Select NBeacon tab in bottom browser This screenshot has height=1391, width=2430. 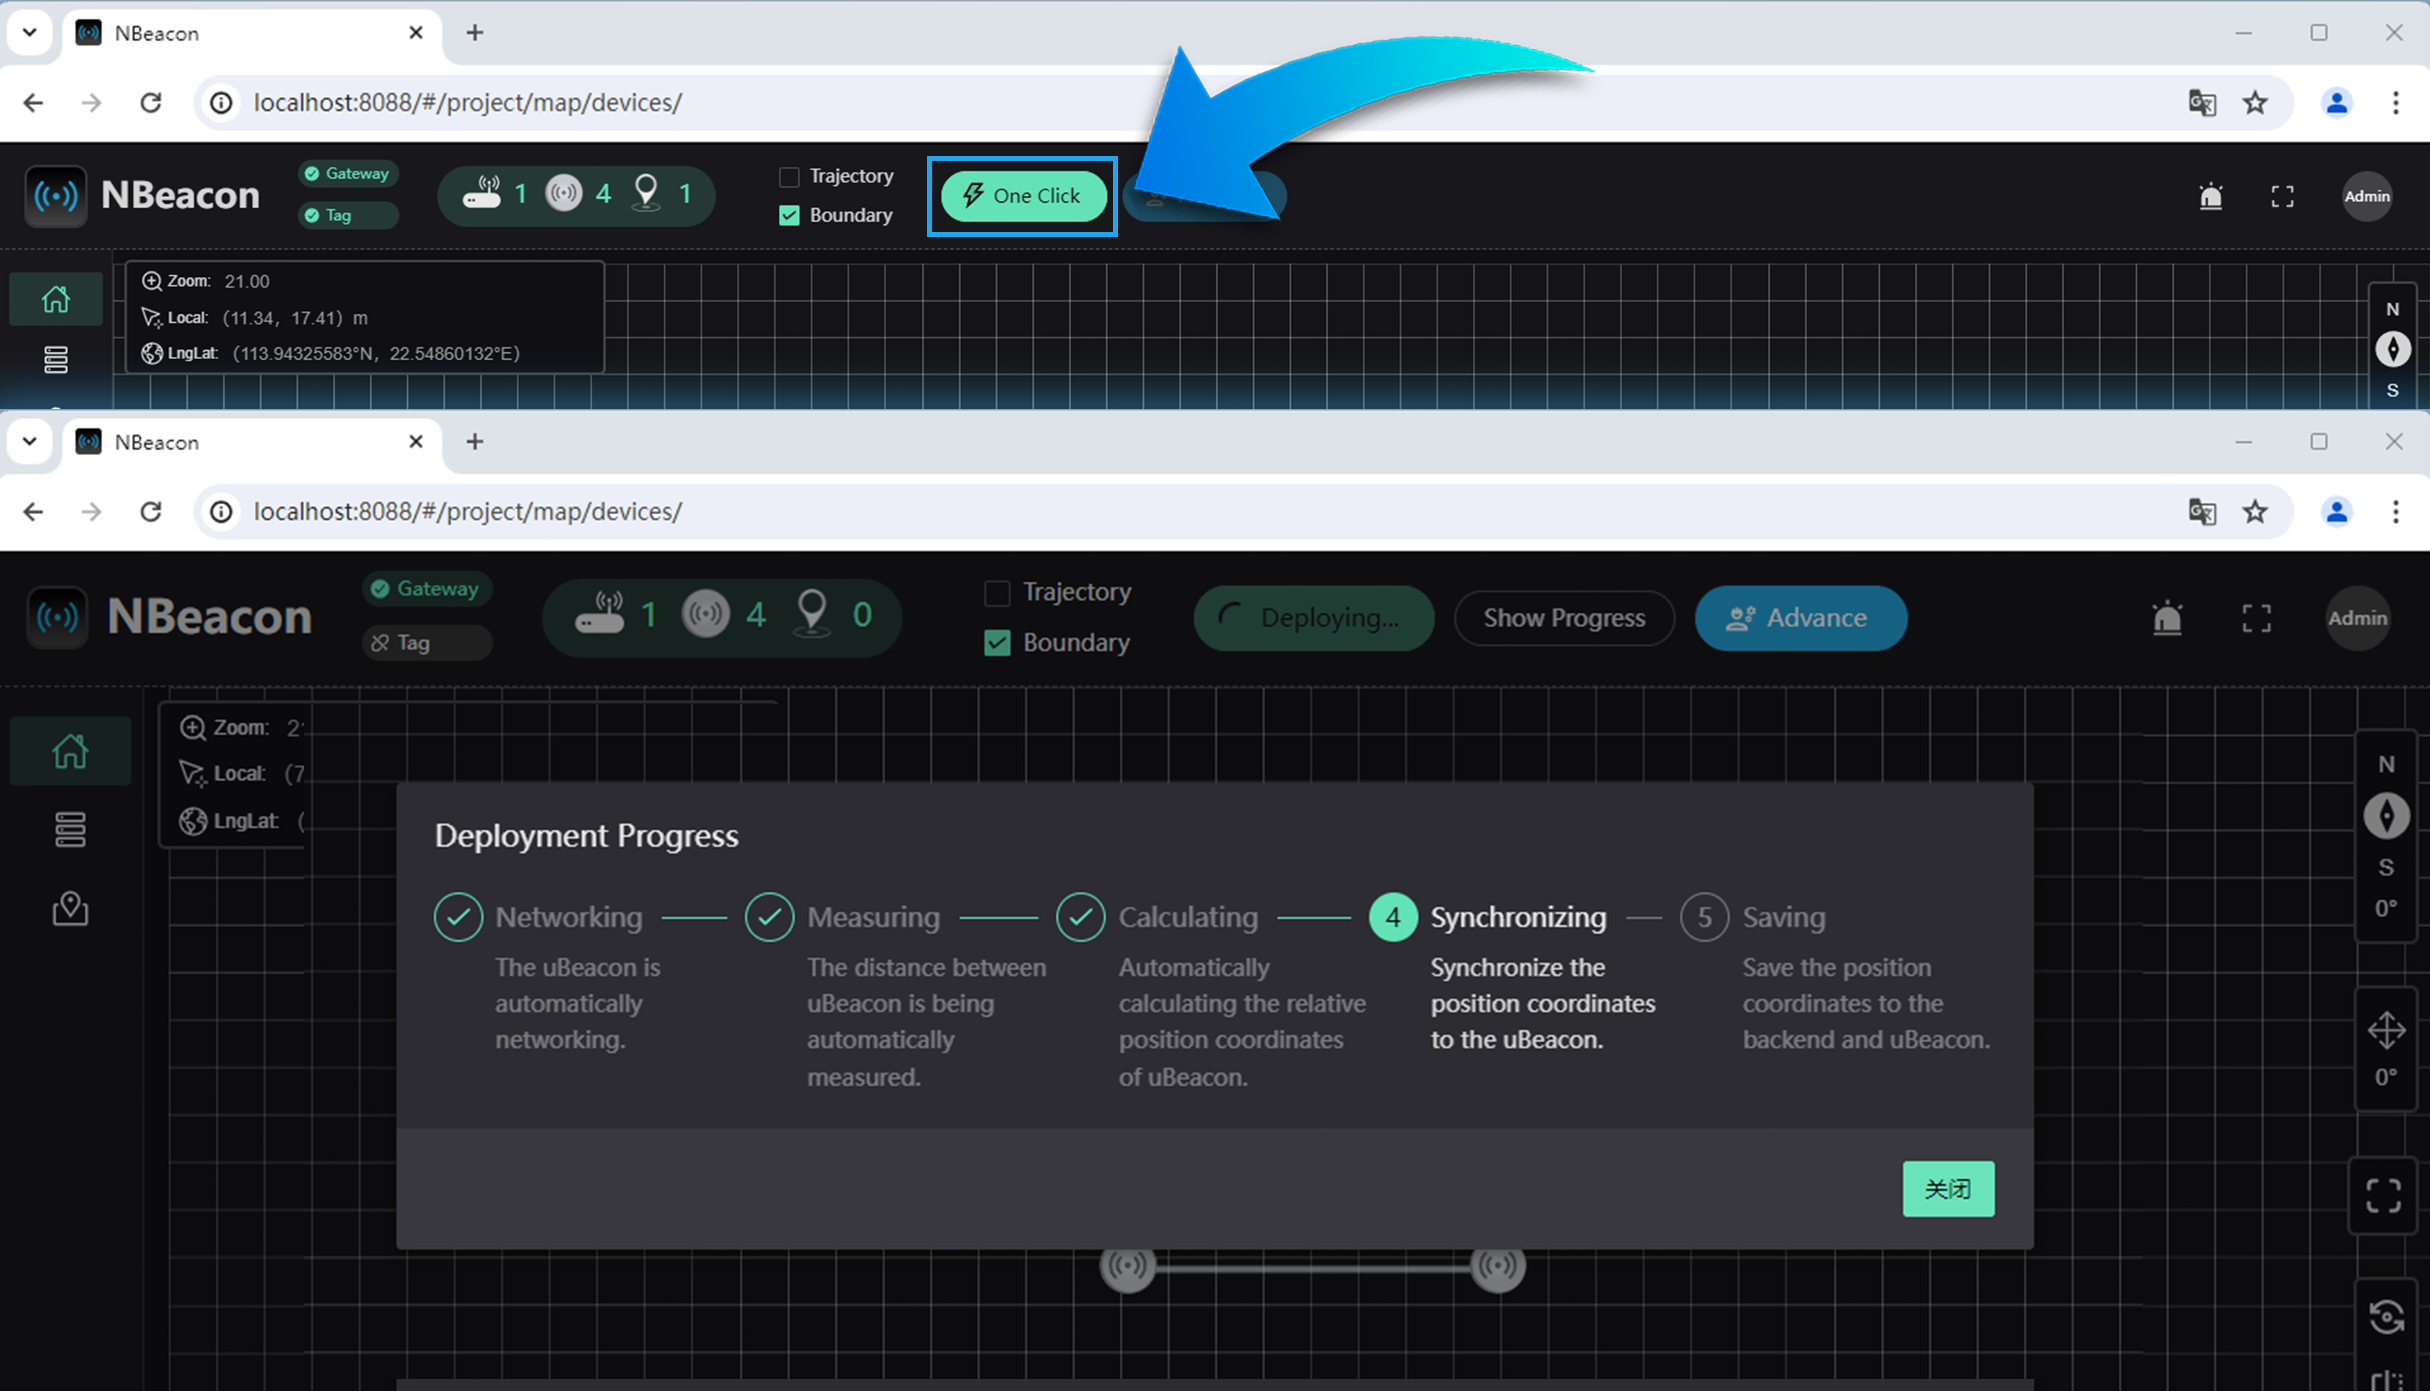coord(250,442)
